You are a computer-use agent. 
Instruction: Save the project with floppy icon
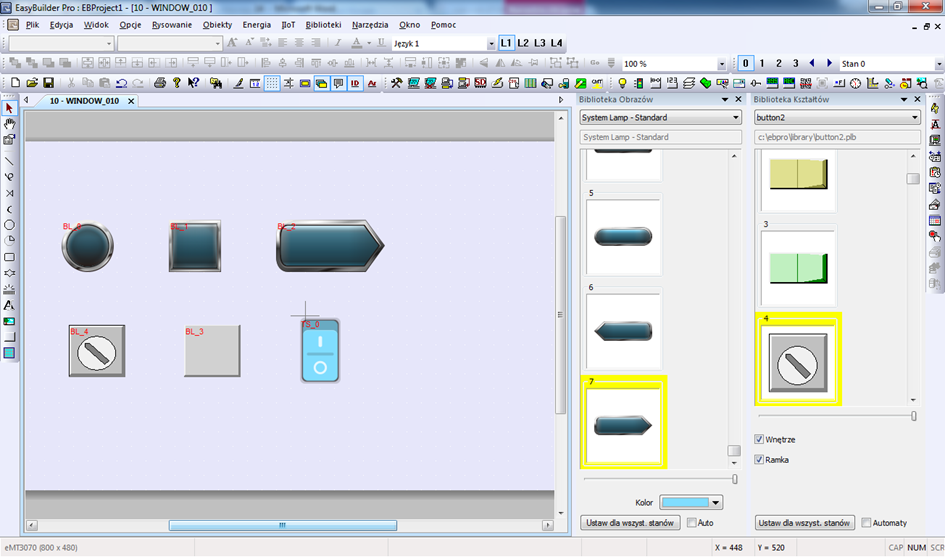(x=48, y=83)
